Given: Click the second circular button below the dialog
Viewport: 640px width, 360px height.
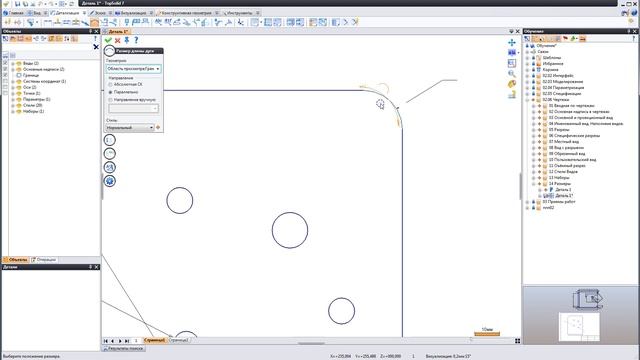Looking at the screenshot, I should tap(109, 153).
